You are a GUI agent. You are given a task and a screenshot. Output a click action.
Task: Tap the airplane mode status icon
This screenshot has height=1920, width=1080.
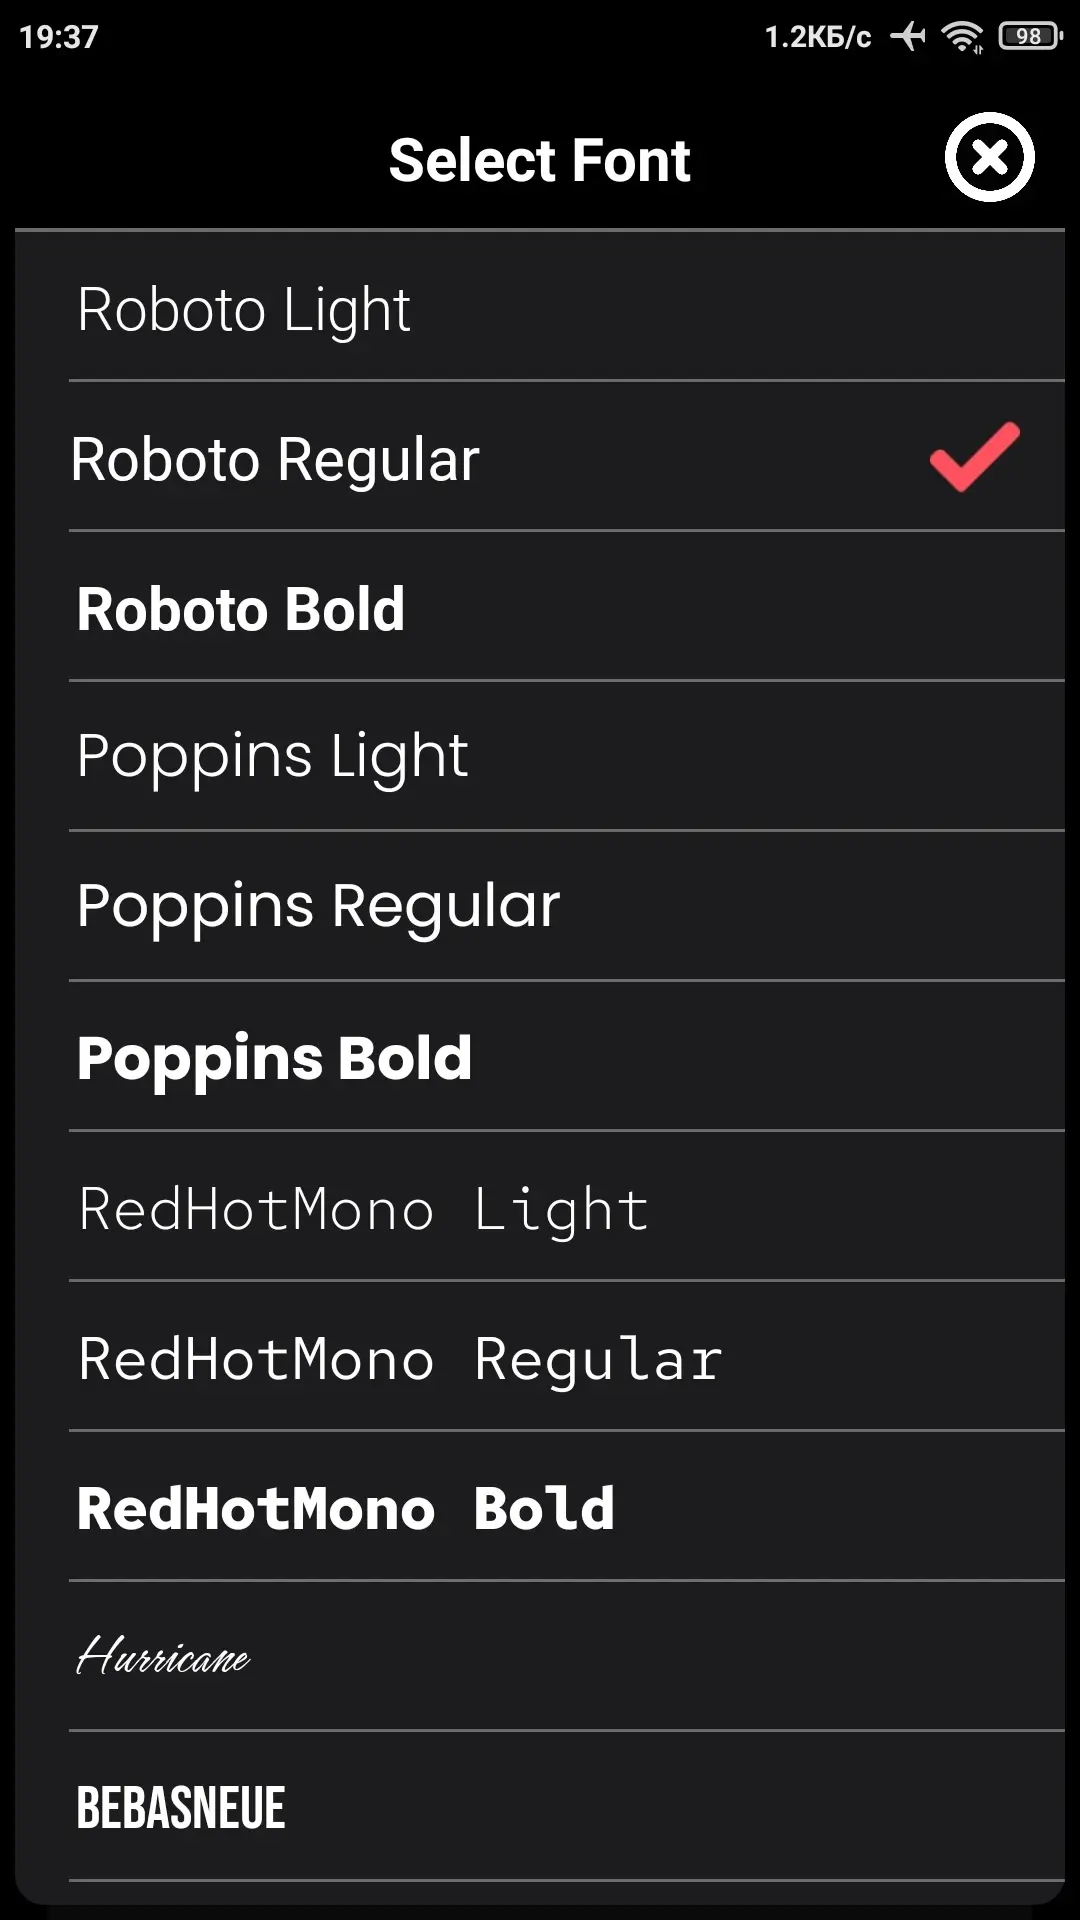tap(908, 37)
